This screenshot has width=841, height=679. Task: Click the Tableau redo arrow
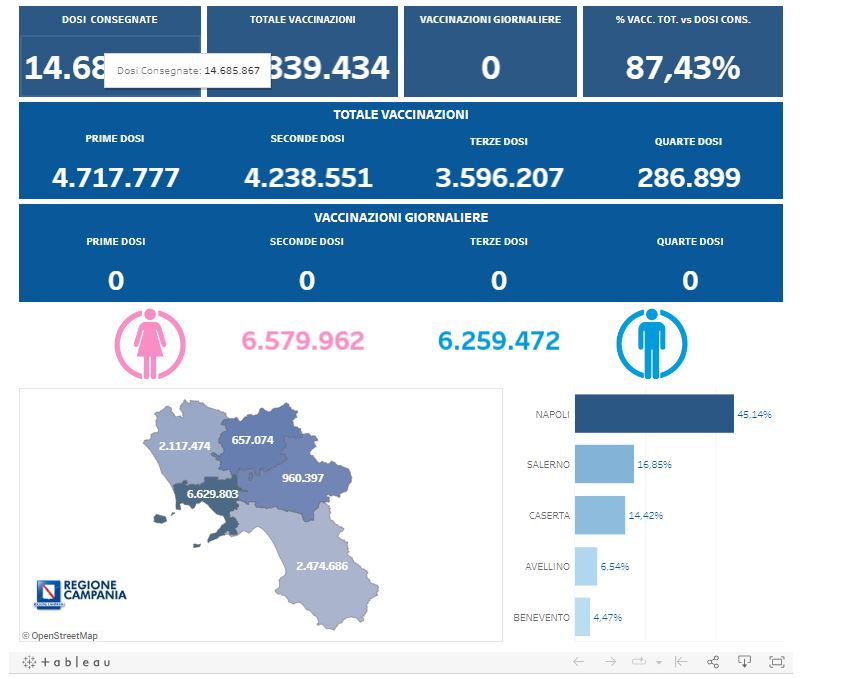[x=610, y=662]
